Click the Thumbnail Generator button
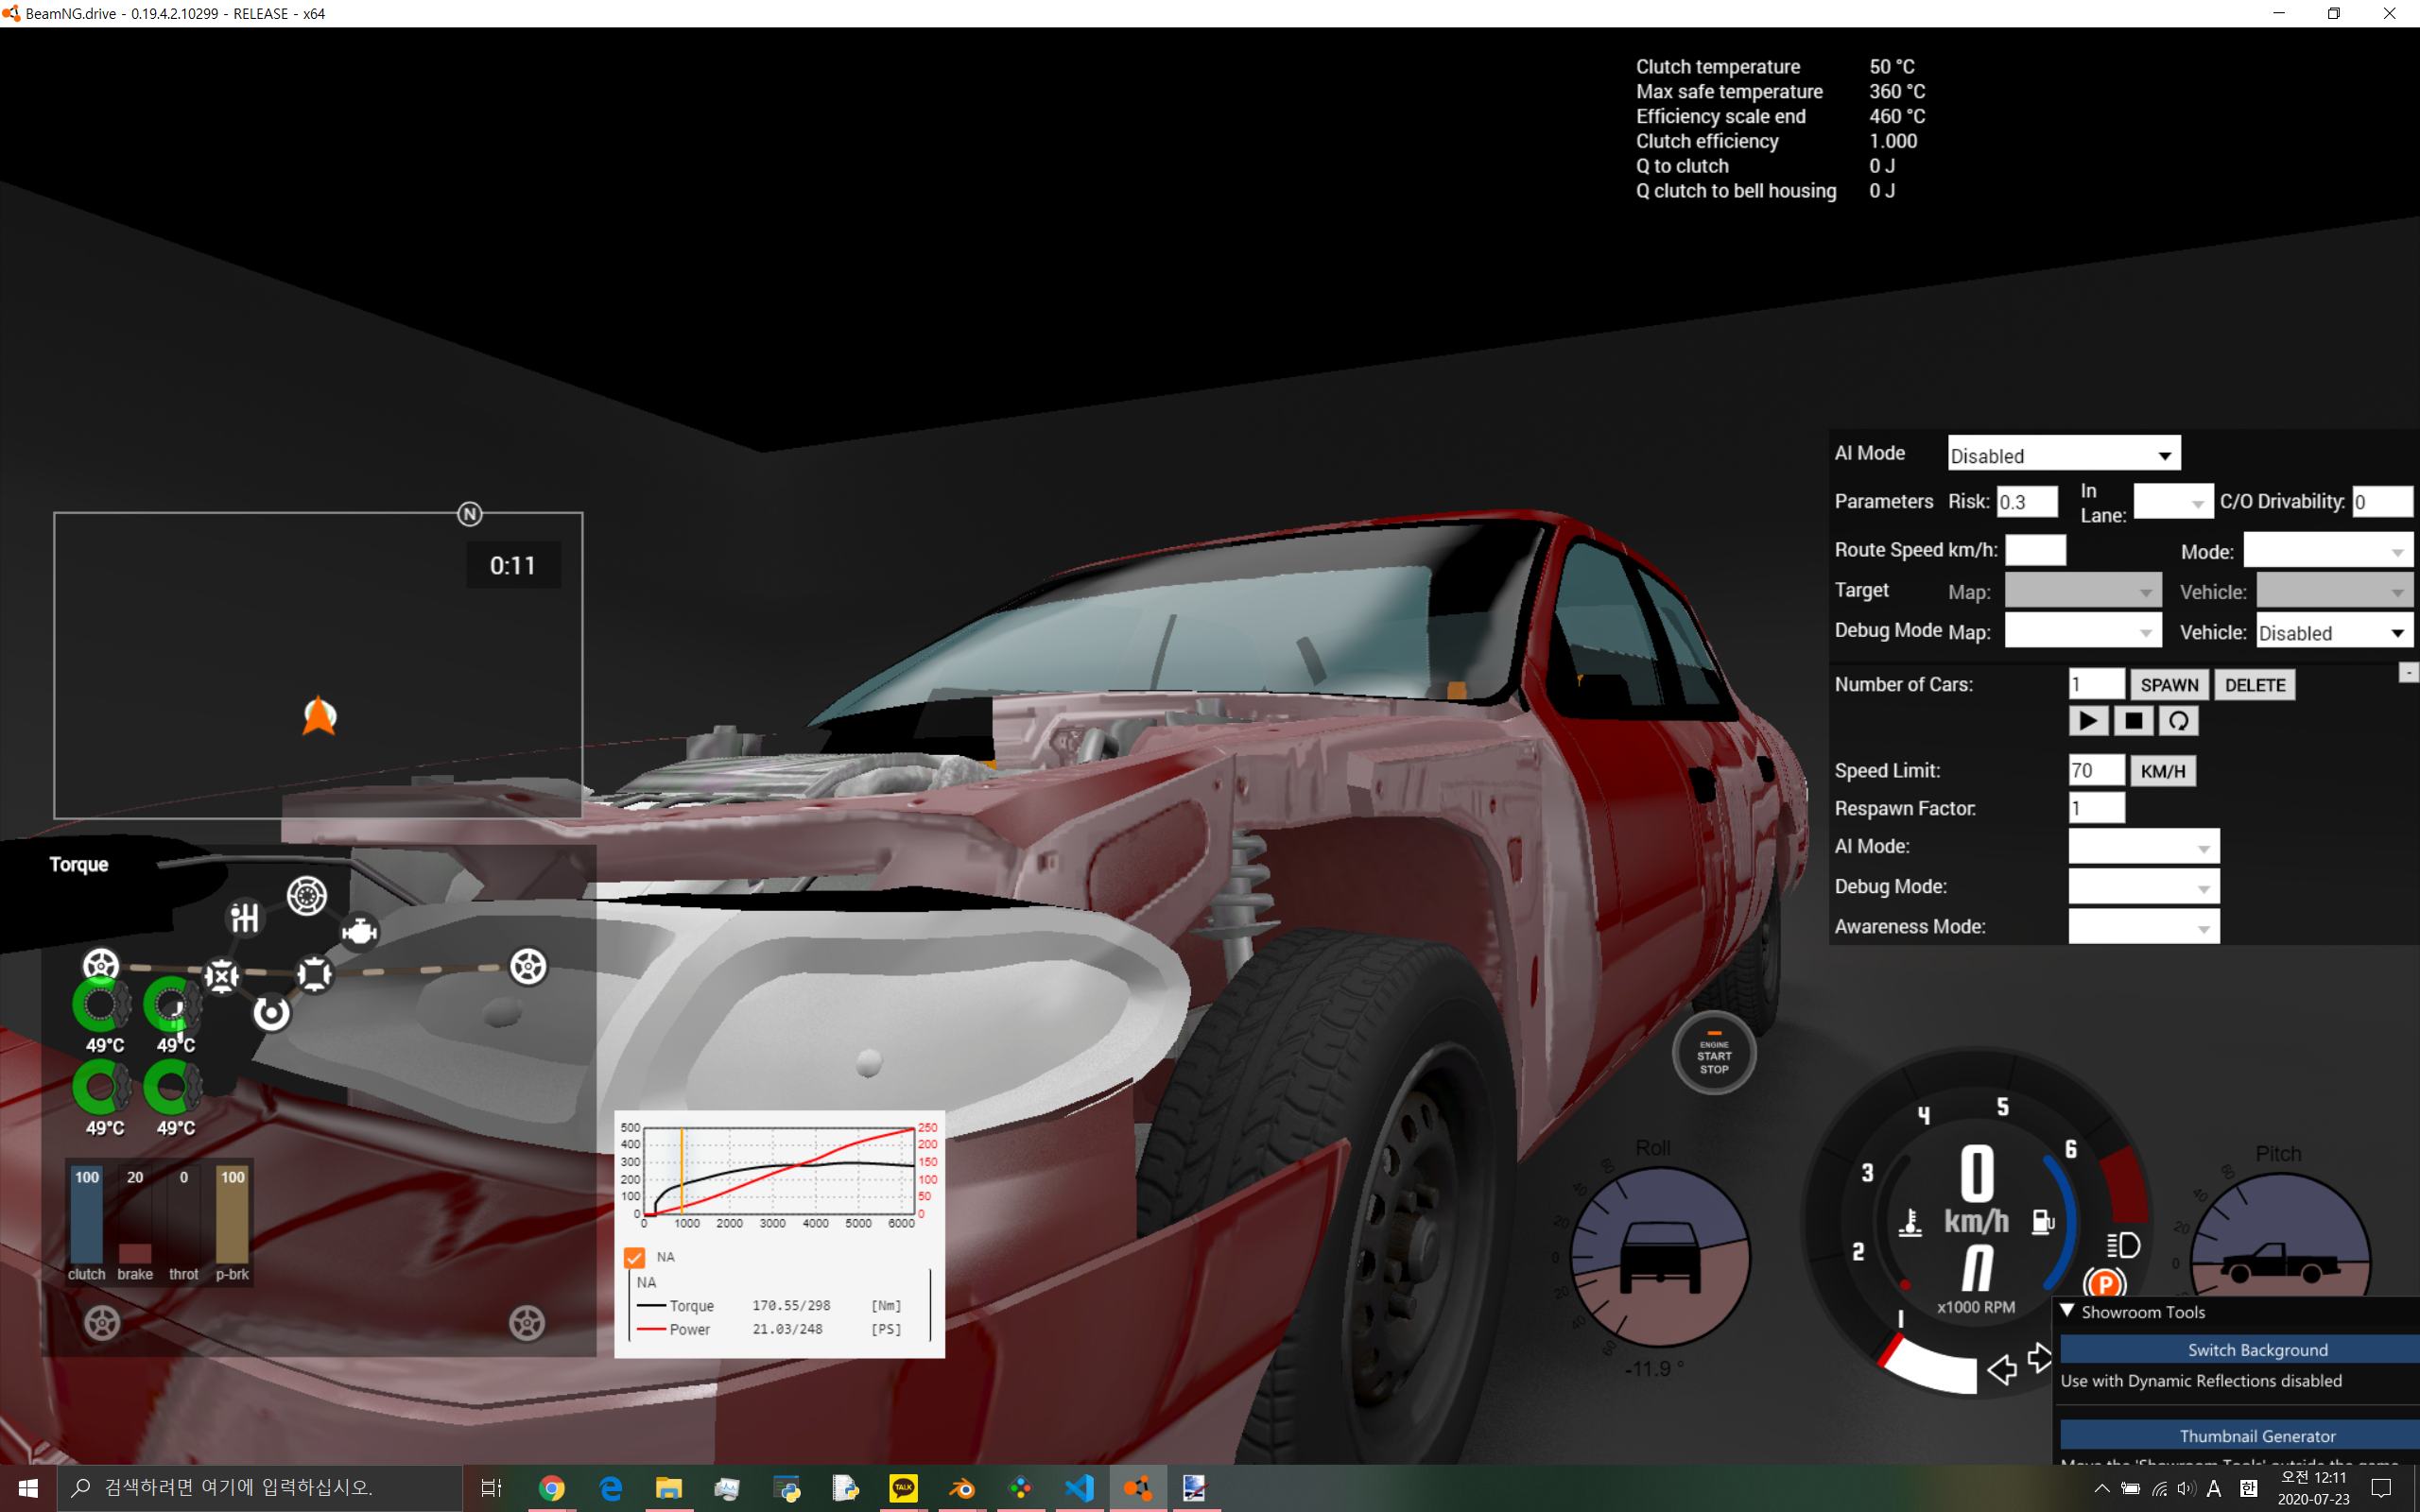The image size is (2420, 1512). [x=2240, y=1435]
